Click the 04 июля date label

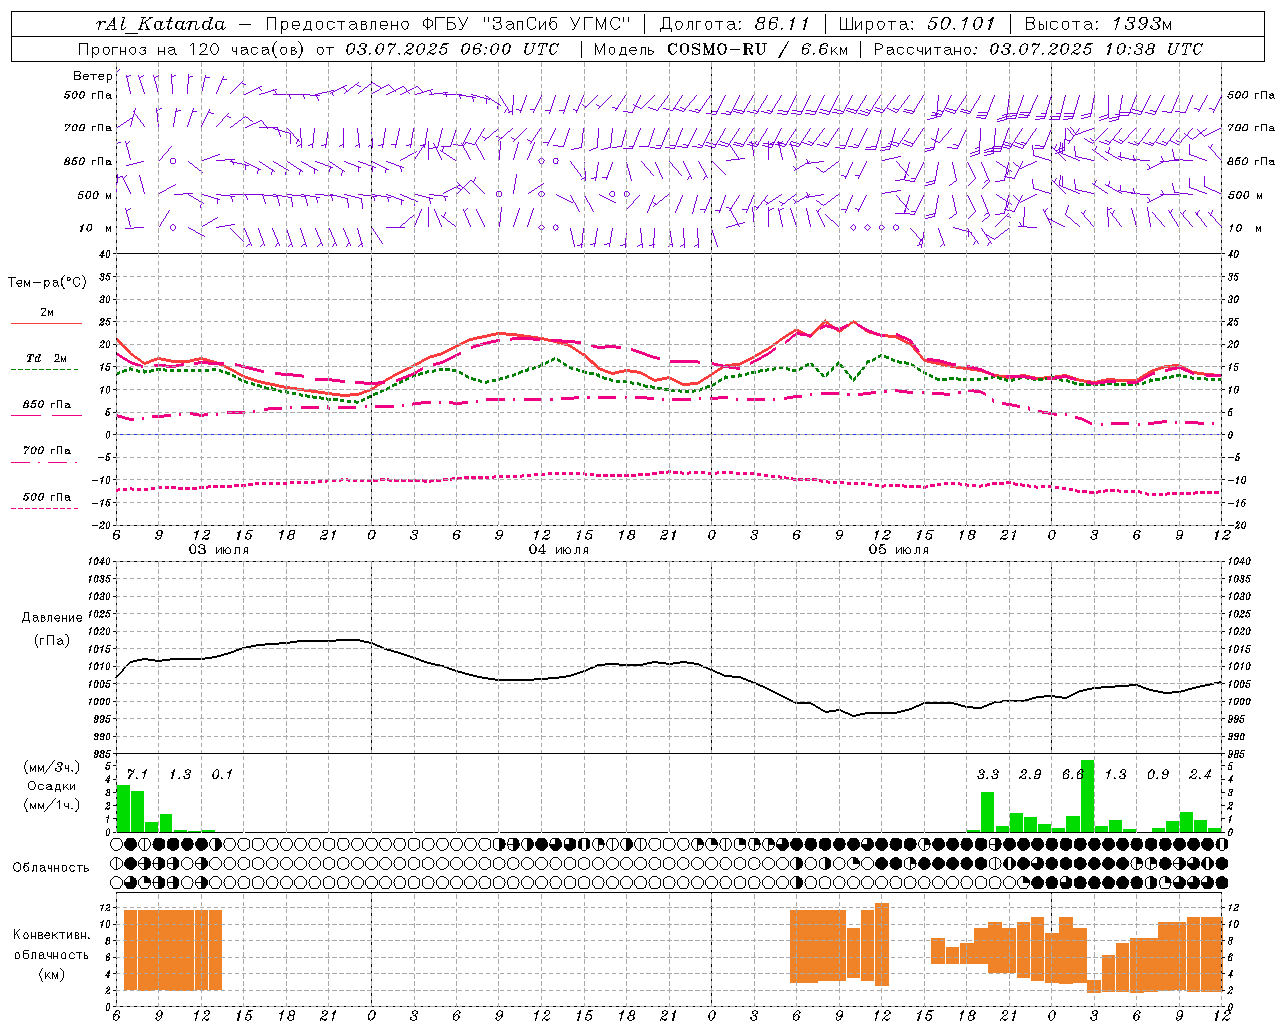click(x=559, y=550)
